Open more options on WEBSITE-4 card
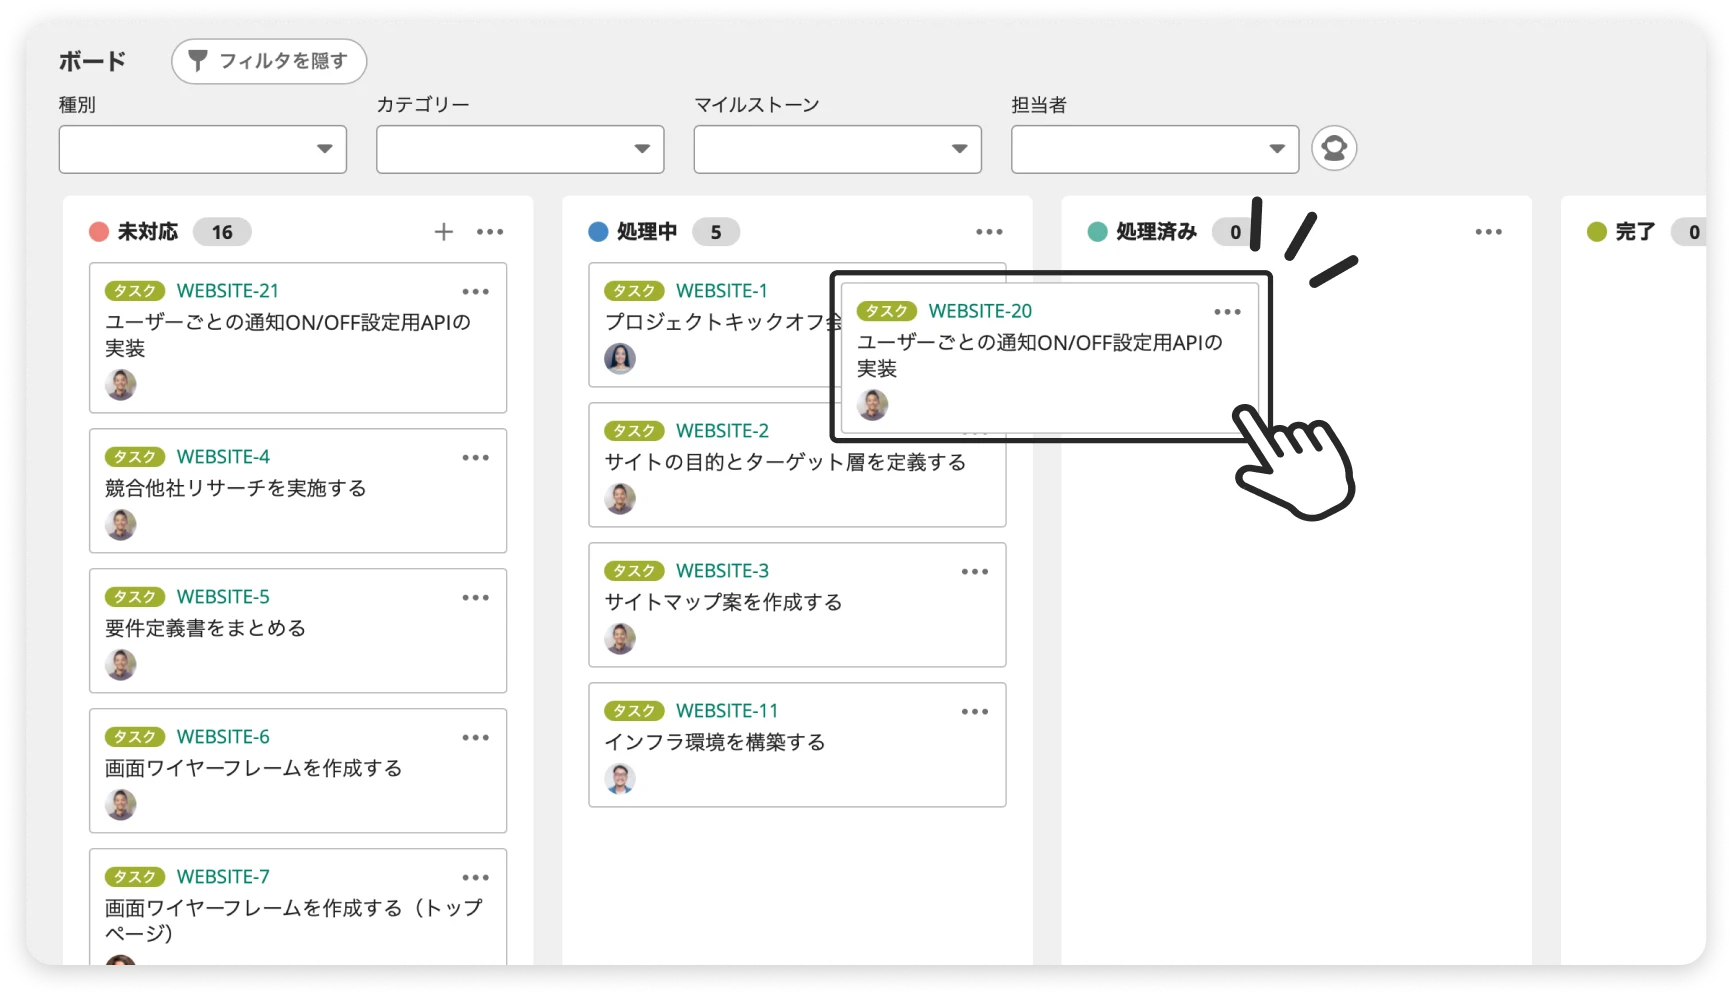 point(475,458)
